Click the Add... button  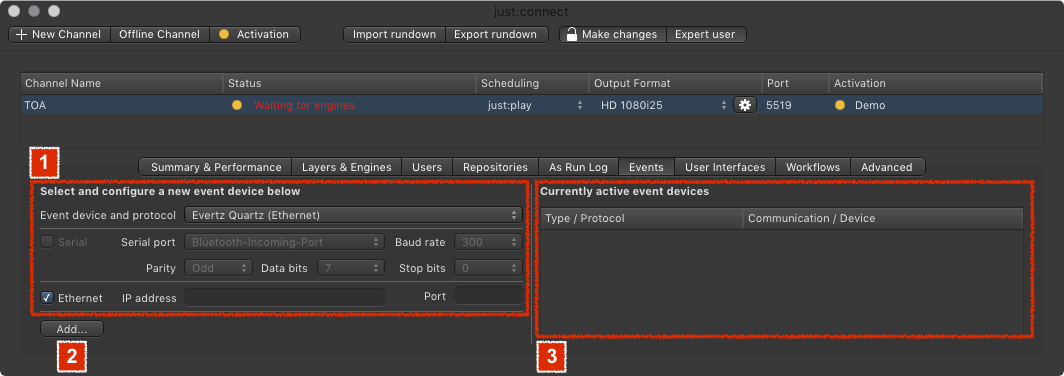point(72,328)
